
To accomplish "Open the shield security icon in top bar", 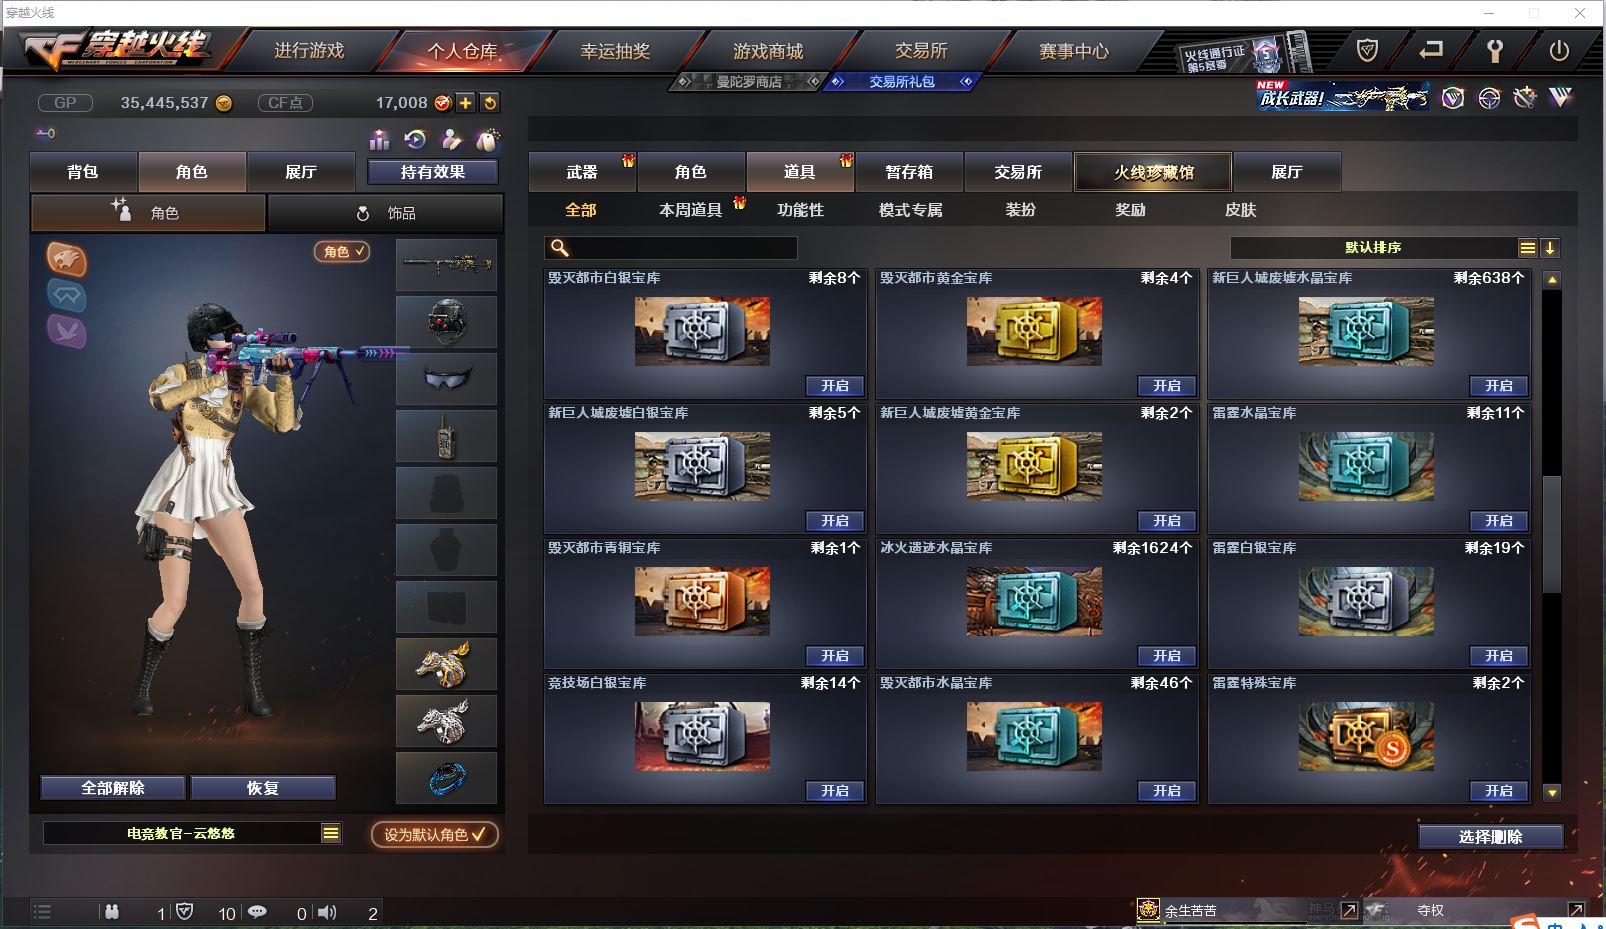I will (1367, 50).
